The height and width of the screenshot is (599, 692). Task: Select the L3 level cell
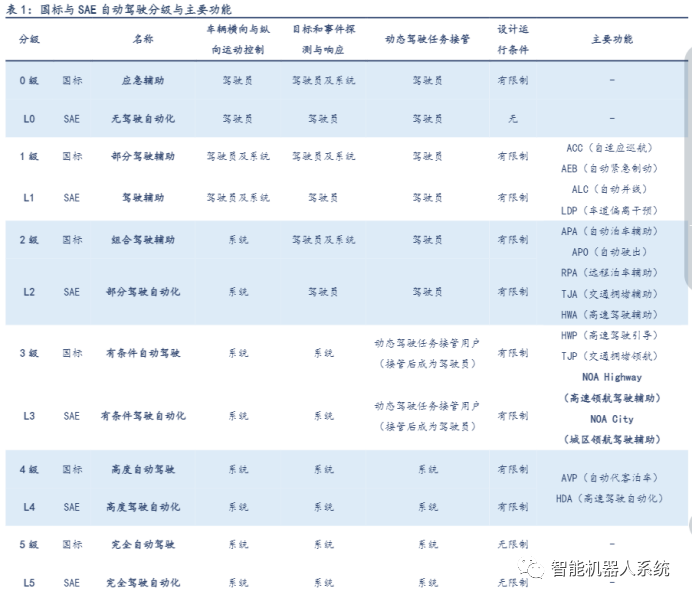coord(29,416)
